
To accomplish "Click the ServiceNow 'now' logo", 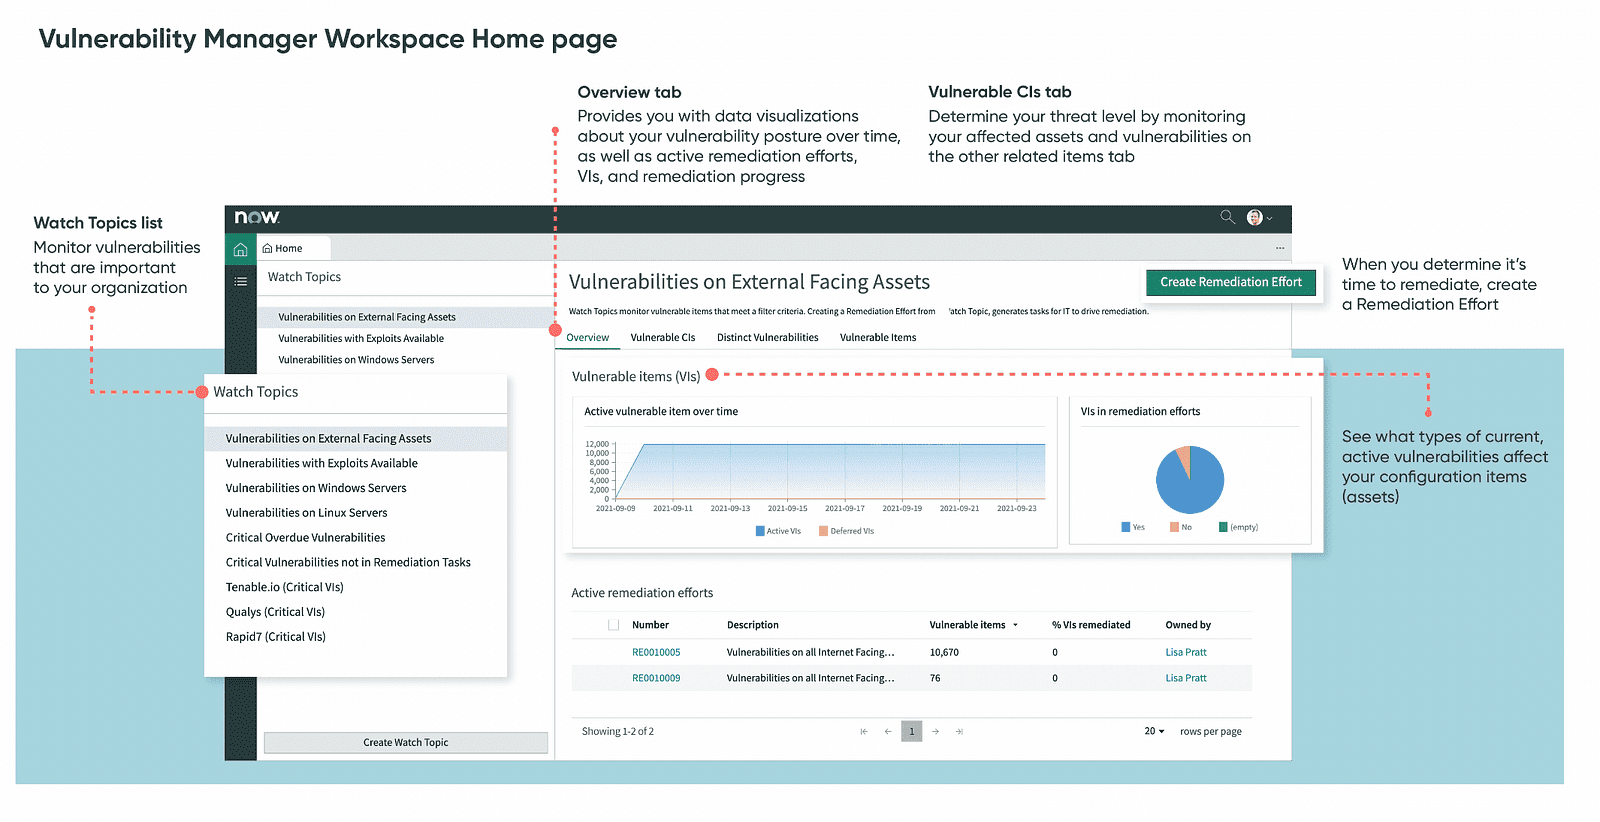I will pos(257,217).
